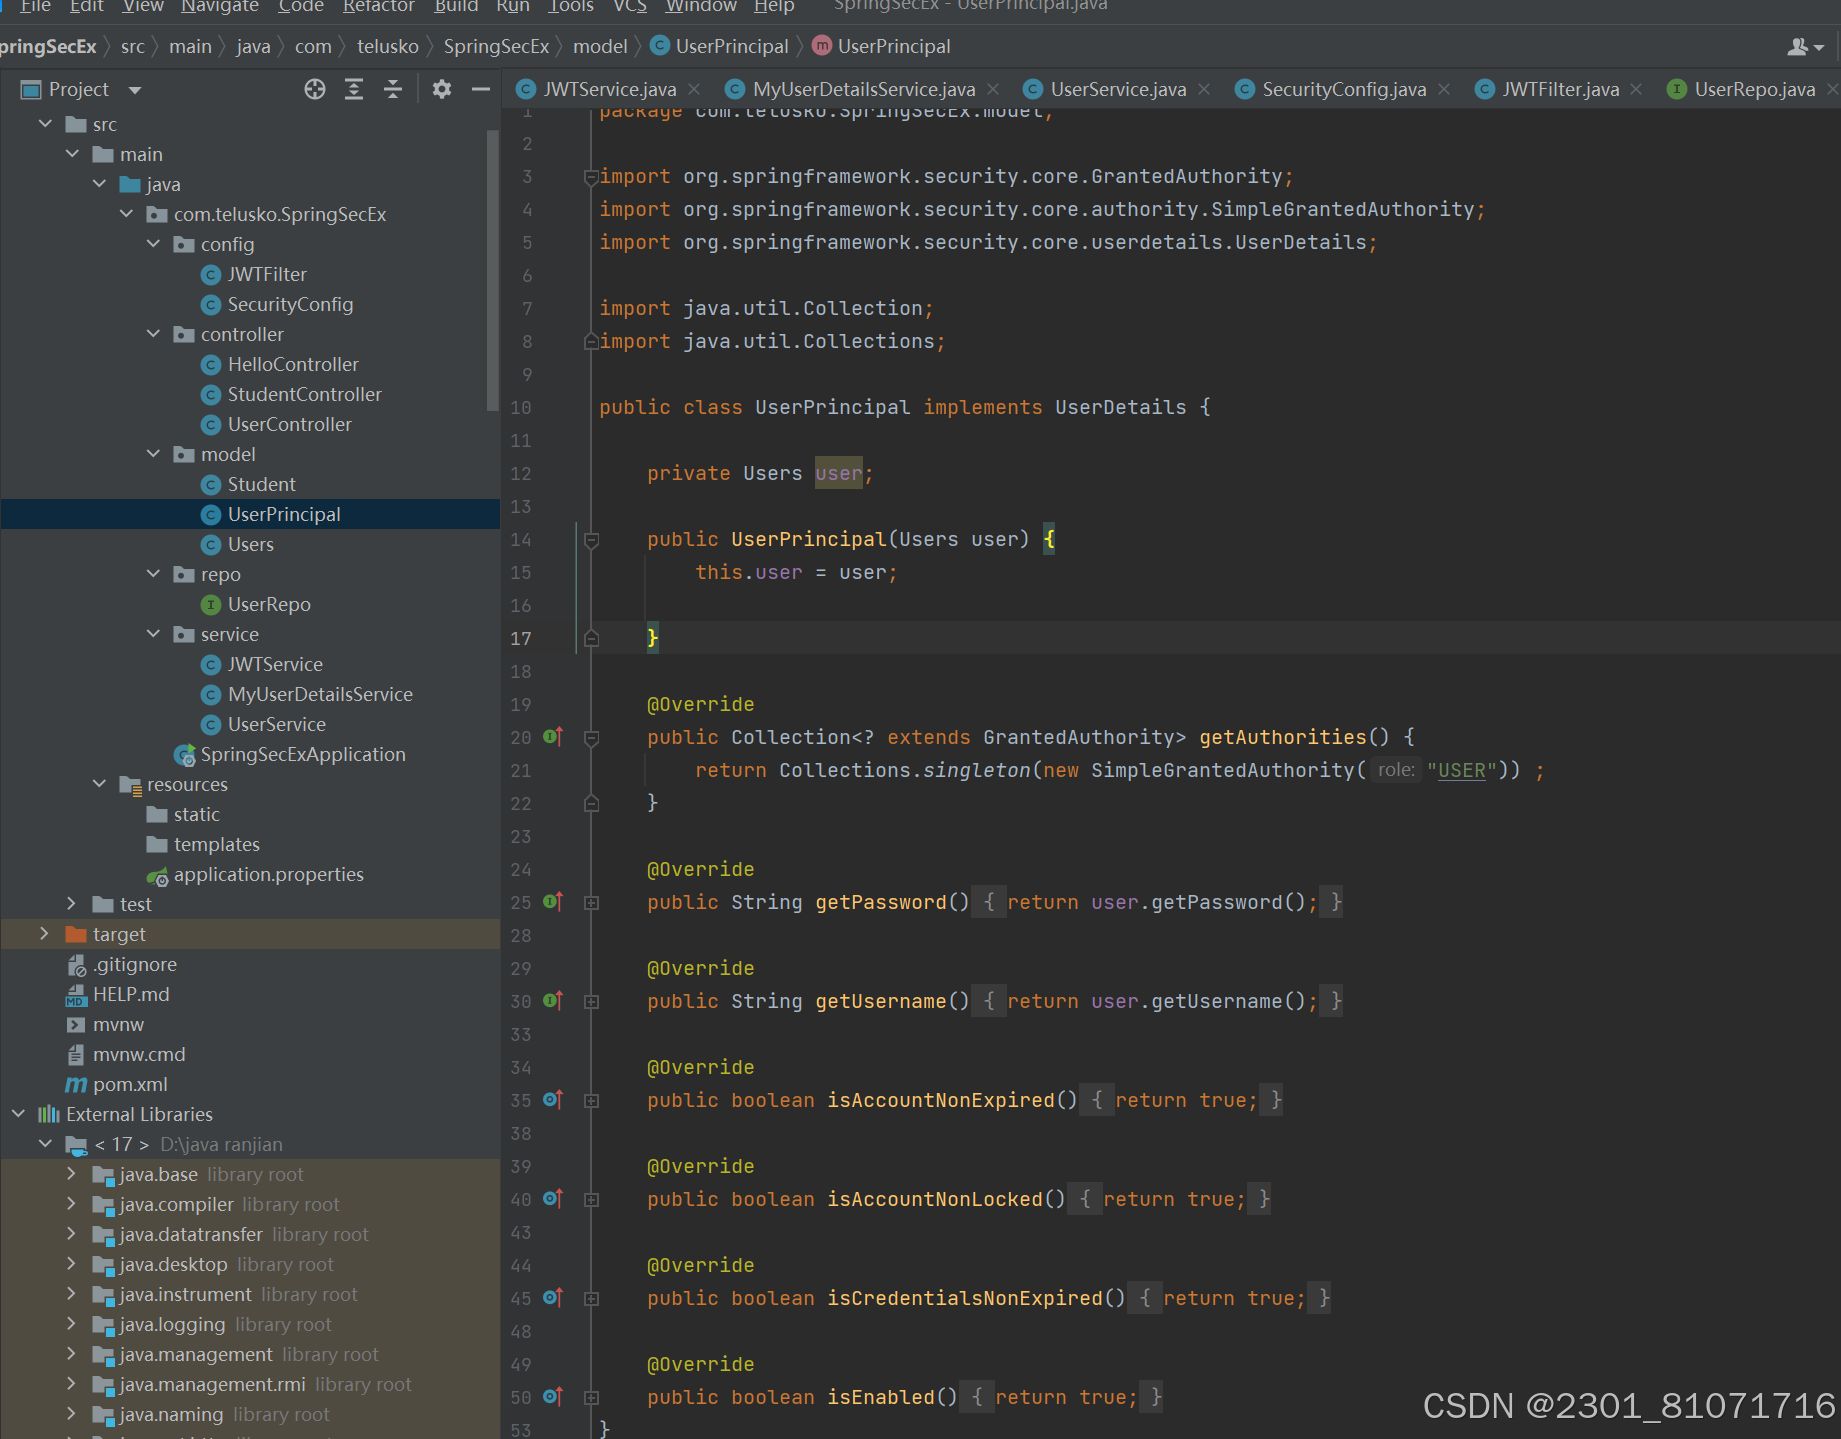1841x1439 pixels.
Task: Click the Spring icon beside SpringSecExApplication
Action: 184,754
